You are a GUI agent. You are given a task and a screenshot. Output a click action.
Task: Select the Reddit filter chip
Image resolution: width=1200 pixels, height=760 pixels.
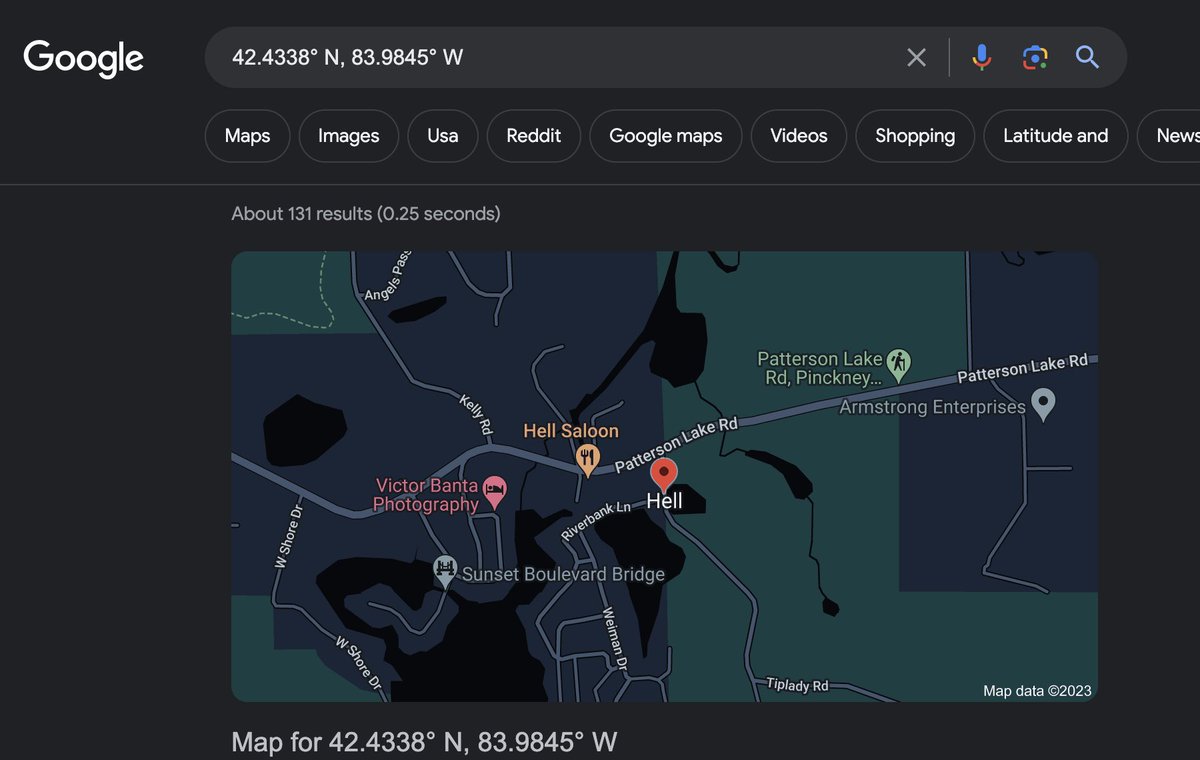(534, 136)
